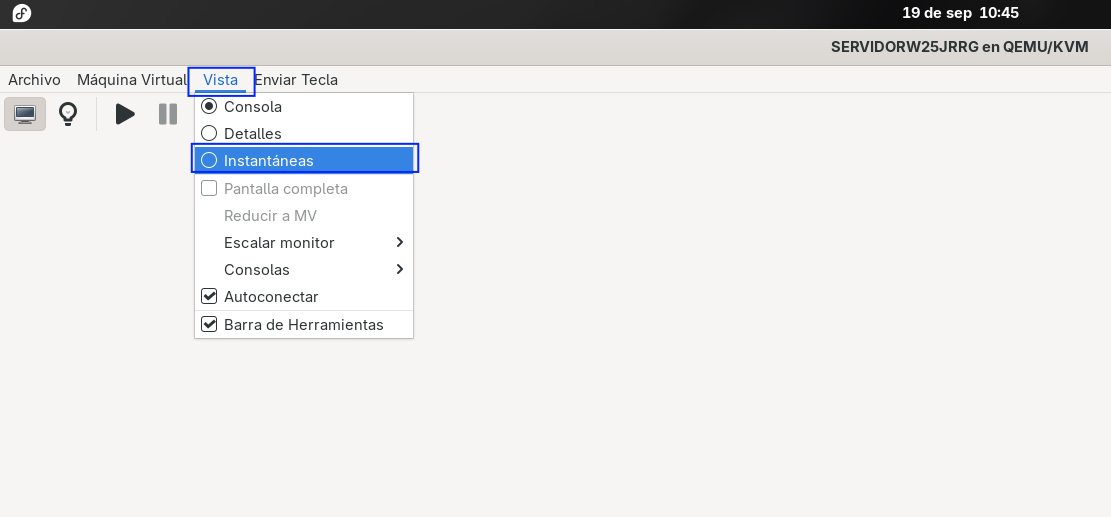Click the SERVIDORW25JRRG window title

point(959,47)
